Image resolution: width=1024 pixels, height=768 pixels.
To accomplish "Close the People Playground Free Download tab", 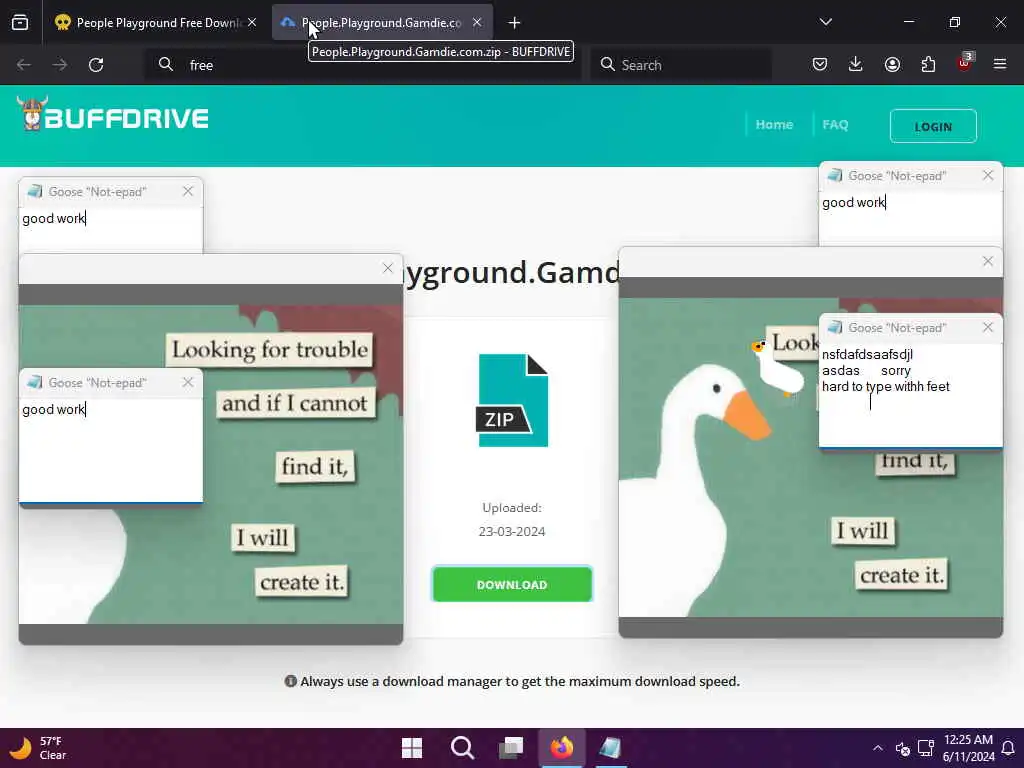I will point(252,23).
